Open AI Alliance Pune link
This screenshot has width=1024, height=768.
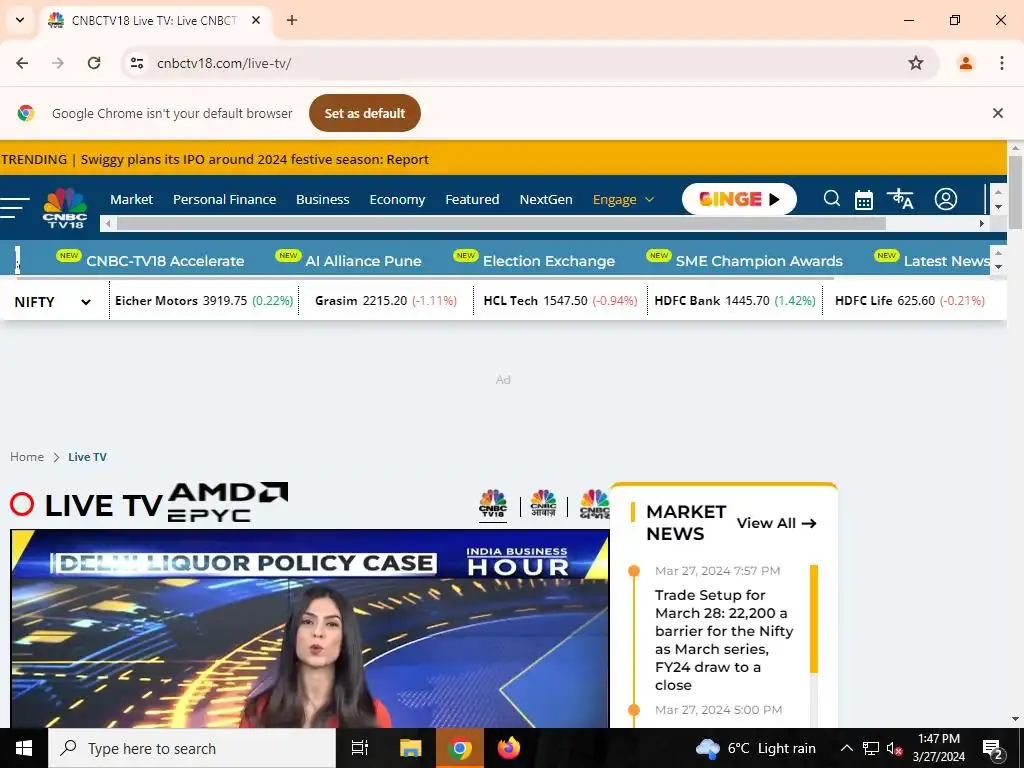tap(363, 261)
